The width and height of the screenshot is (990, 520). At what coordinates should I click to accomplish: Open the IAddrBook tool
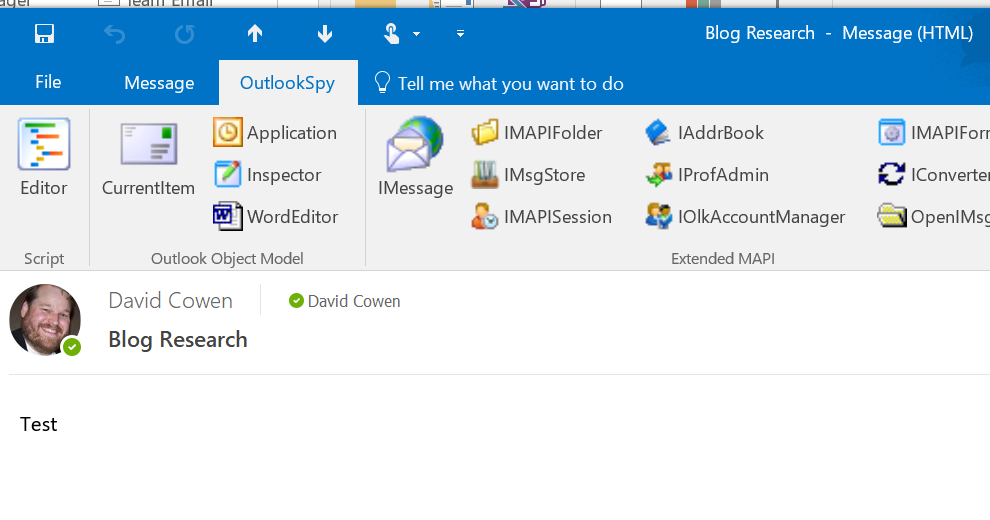point(704,133)
